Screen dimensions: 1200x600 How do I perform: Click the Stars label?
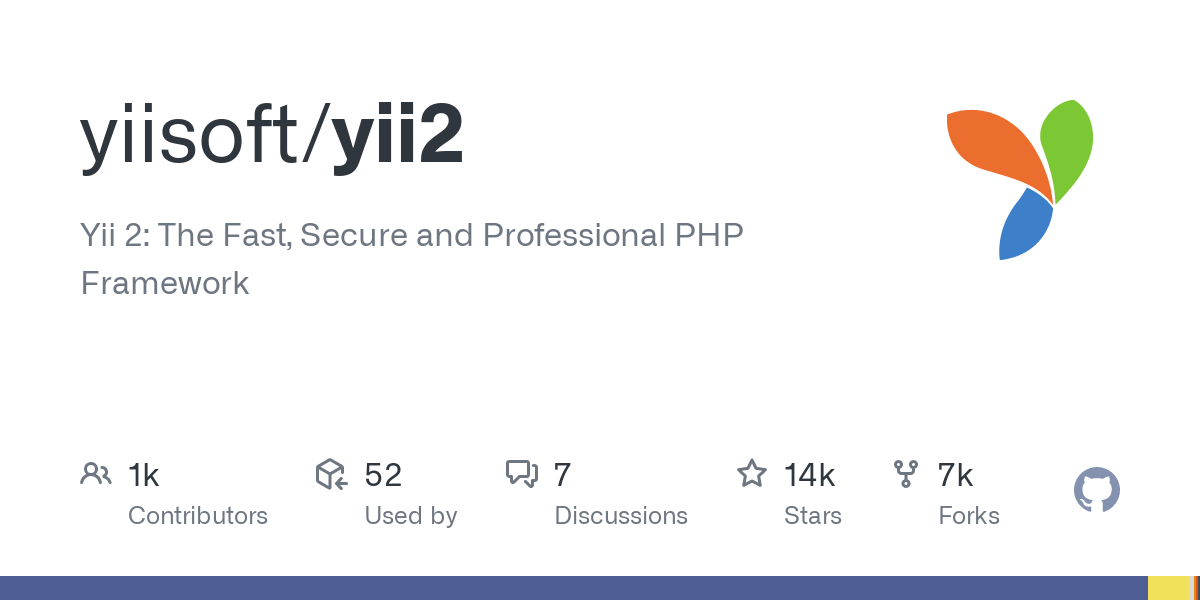(x=813, y=516)
